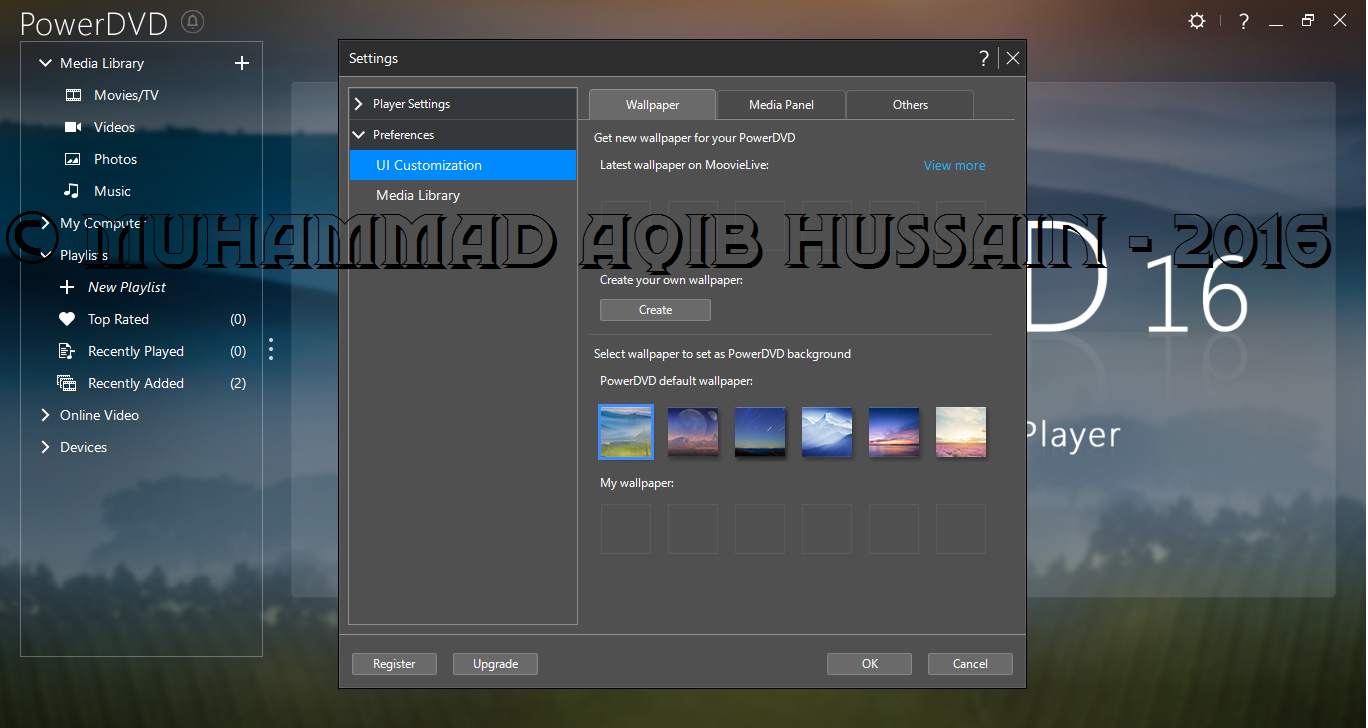Screen dimensions: 1368x728
Task: Expand the My Computer section
Action: pos(45,223)
